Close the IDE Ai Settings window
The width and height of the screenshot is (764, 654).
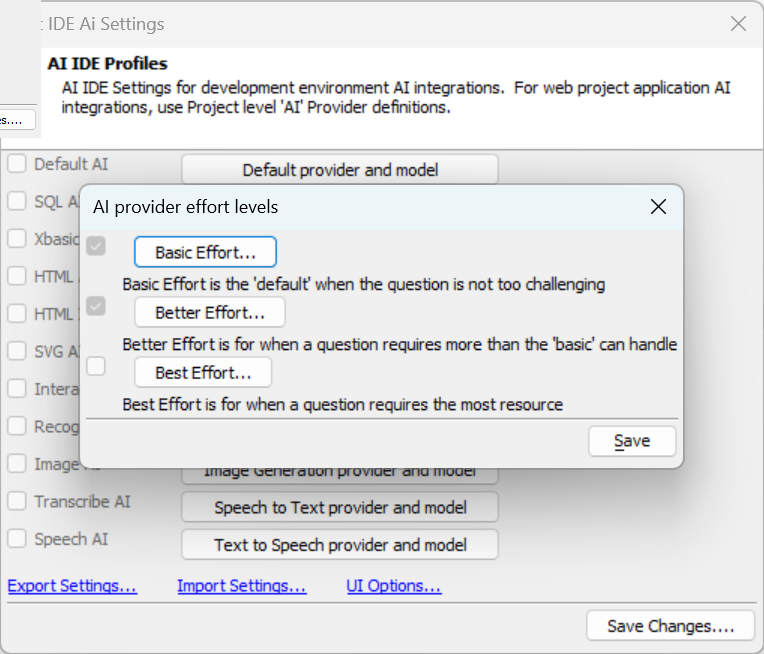738,23
